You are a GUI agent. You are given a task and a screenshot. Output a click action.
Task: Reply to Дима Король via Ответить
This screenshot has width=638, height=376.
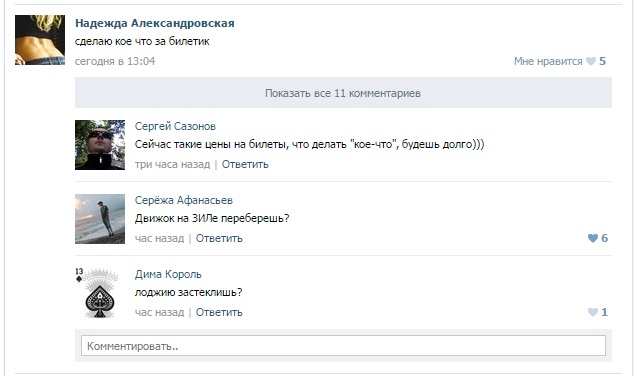pos(219,313)
